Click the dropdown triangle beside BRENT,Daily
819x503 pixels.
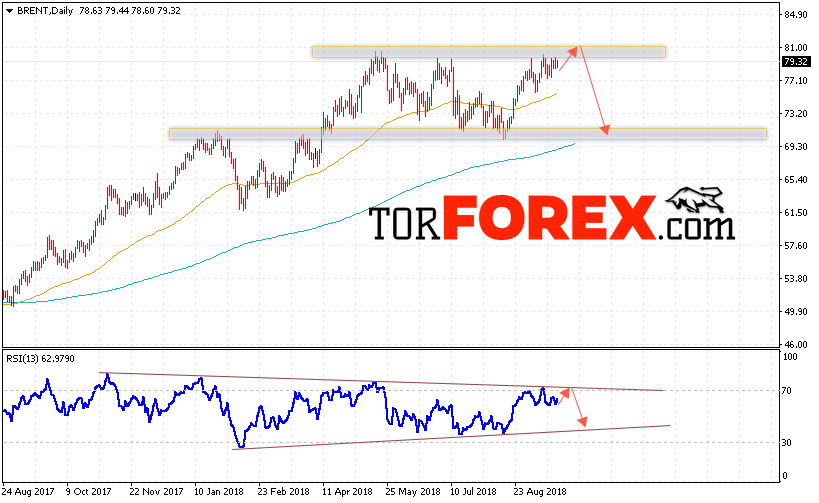tap(9, 11)
